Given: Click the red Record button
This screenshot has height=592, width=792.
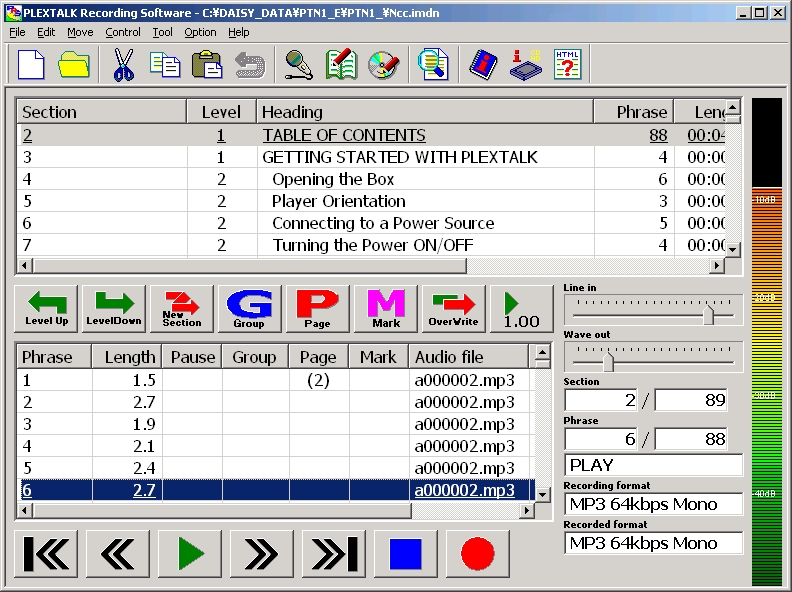Looking at the screenshot, I should [x=478, y=554].
